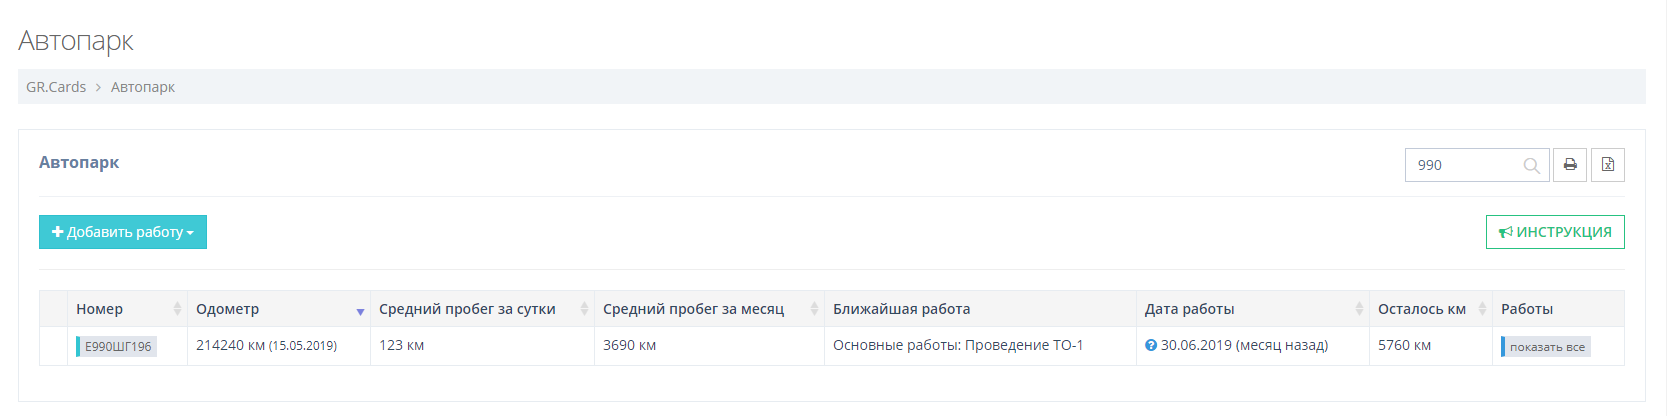Select Автопарк in the breadcrumb trail
Screen dimensions: 1667x416
coord(143,87)
